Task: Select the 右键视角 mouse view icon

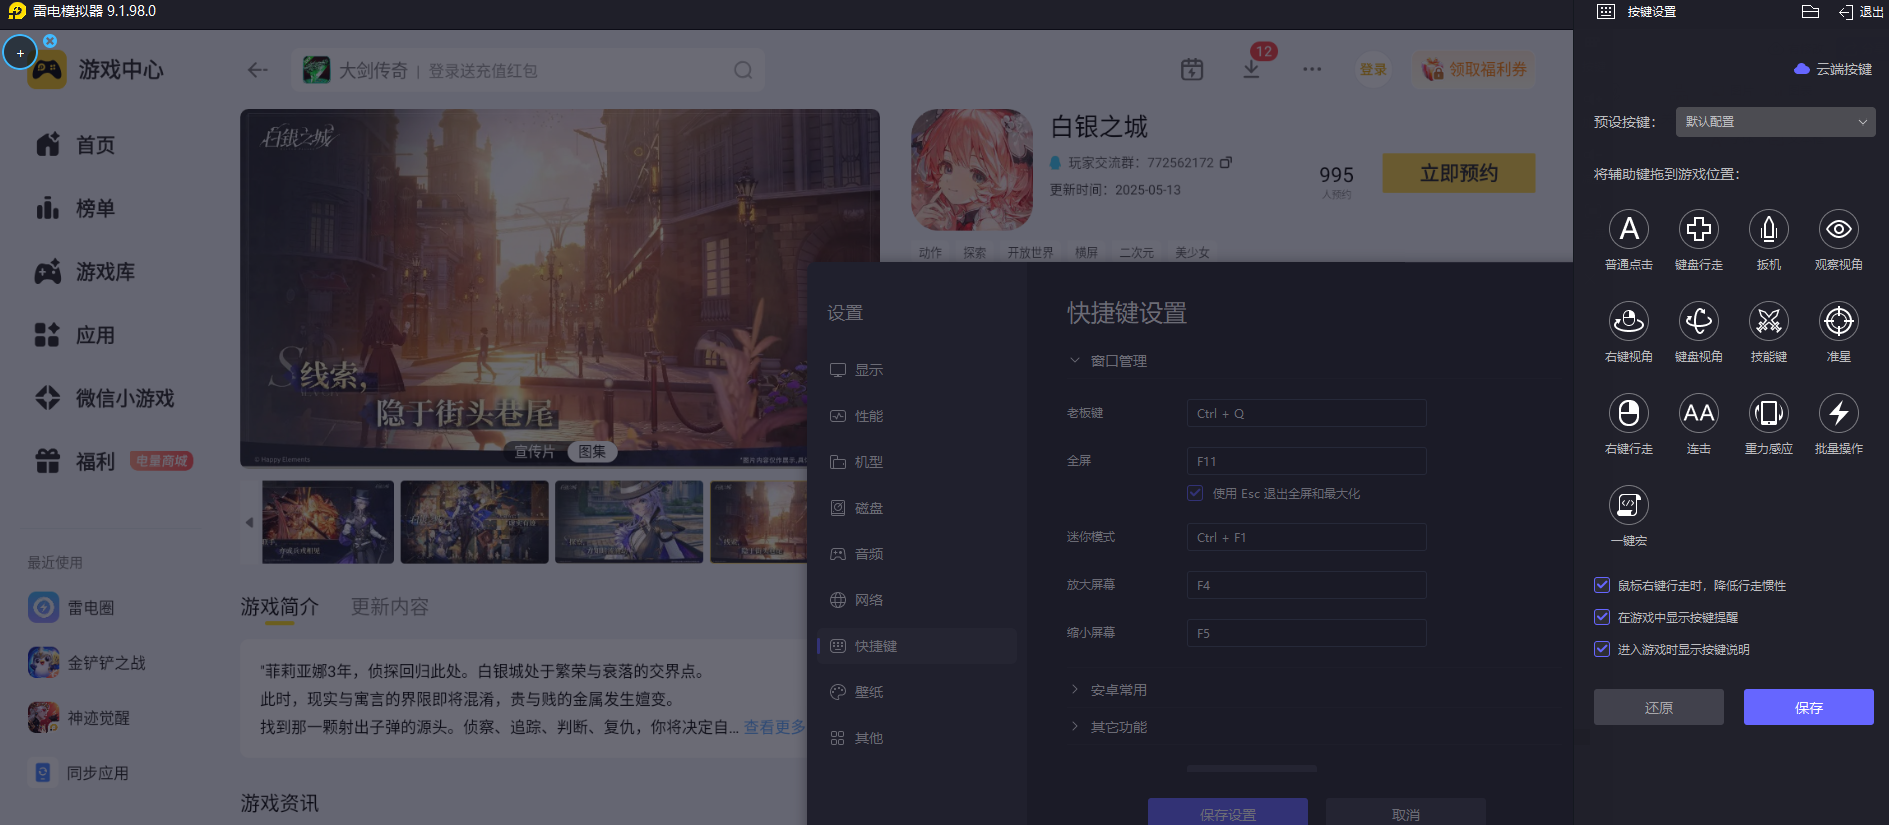Action: pos(1629,321)
